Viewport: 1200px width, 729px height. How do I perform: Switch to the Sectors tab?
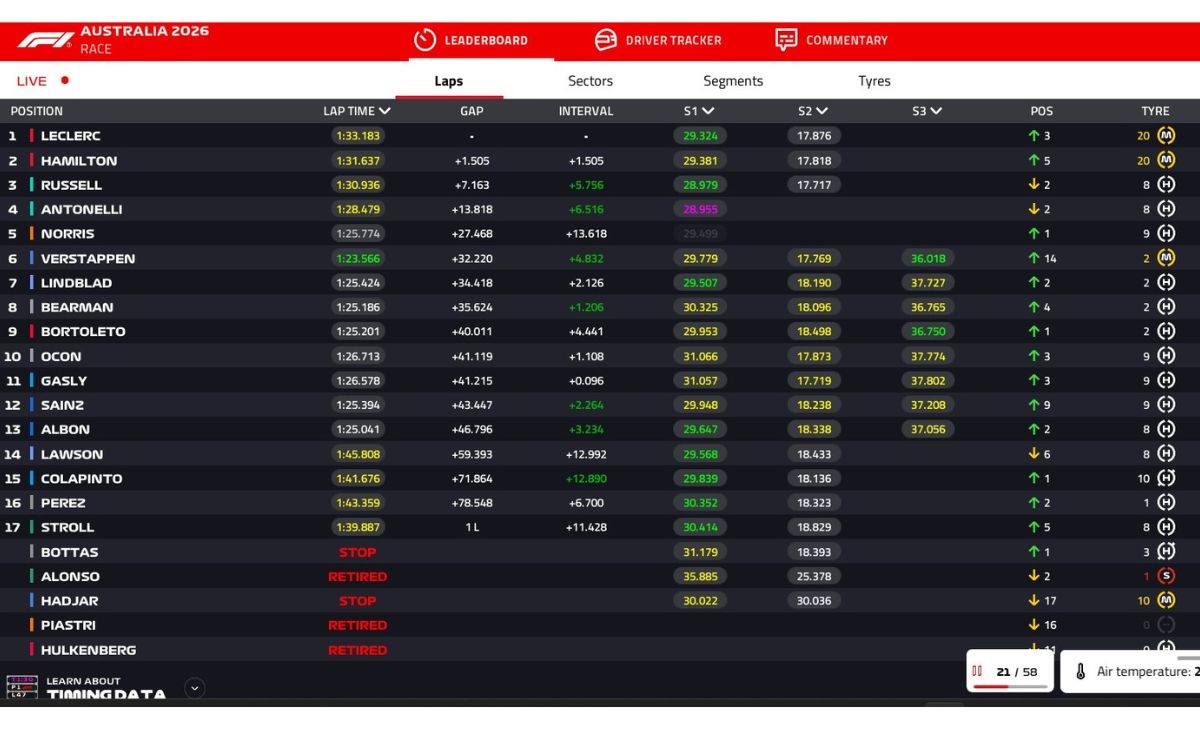pos(590,81)
